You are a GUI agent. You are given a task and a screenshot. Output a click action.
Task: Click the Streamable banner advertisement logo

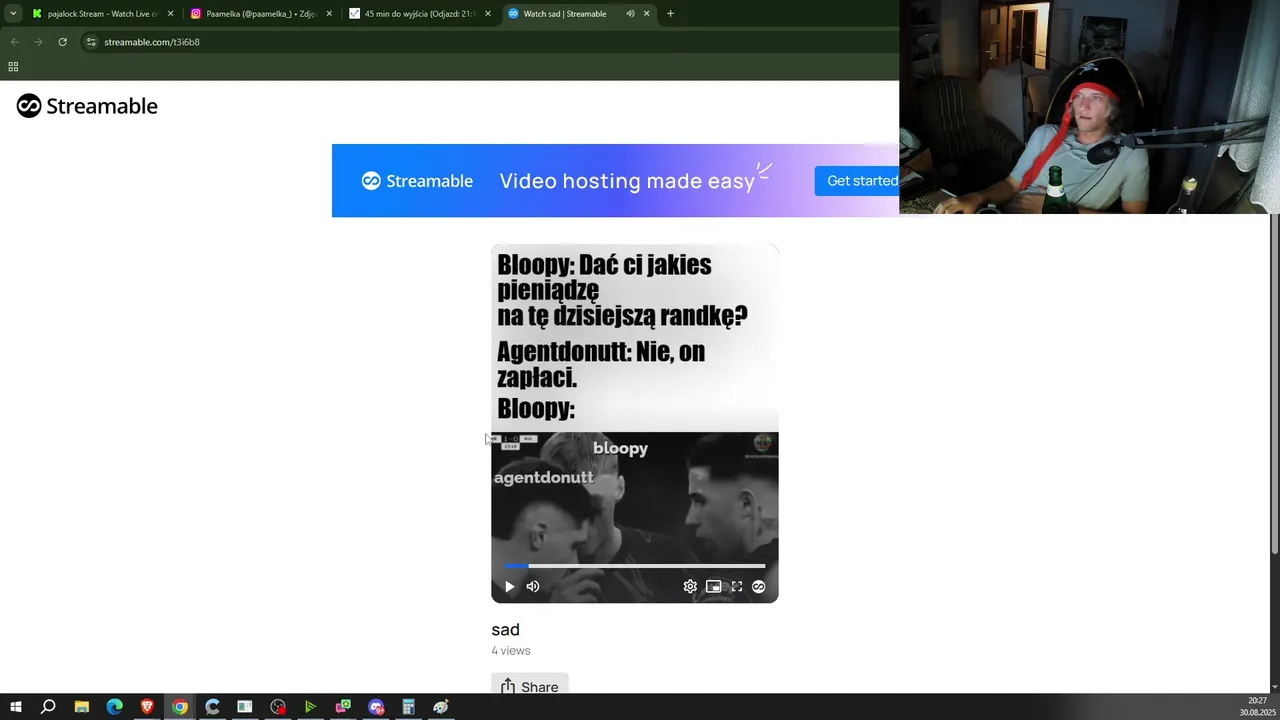(x=417, y=181)
